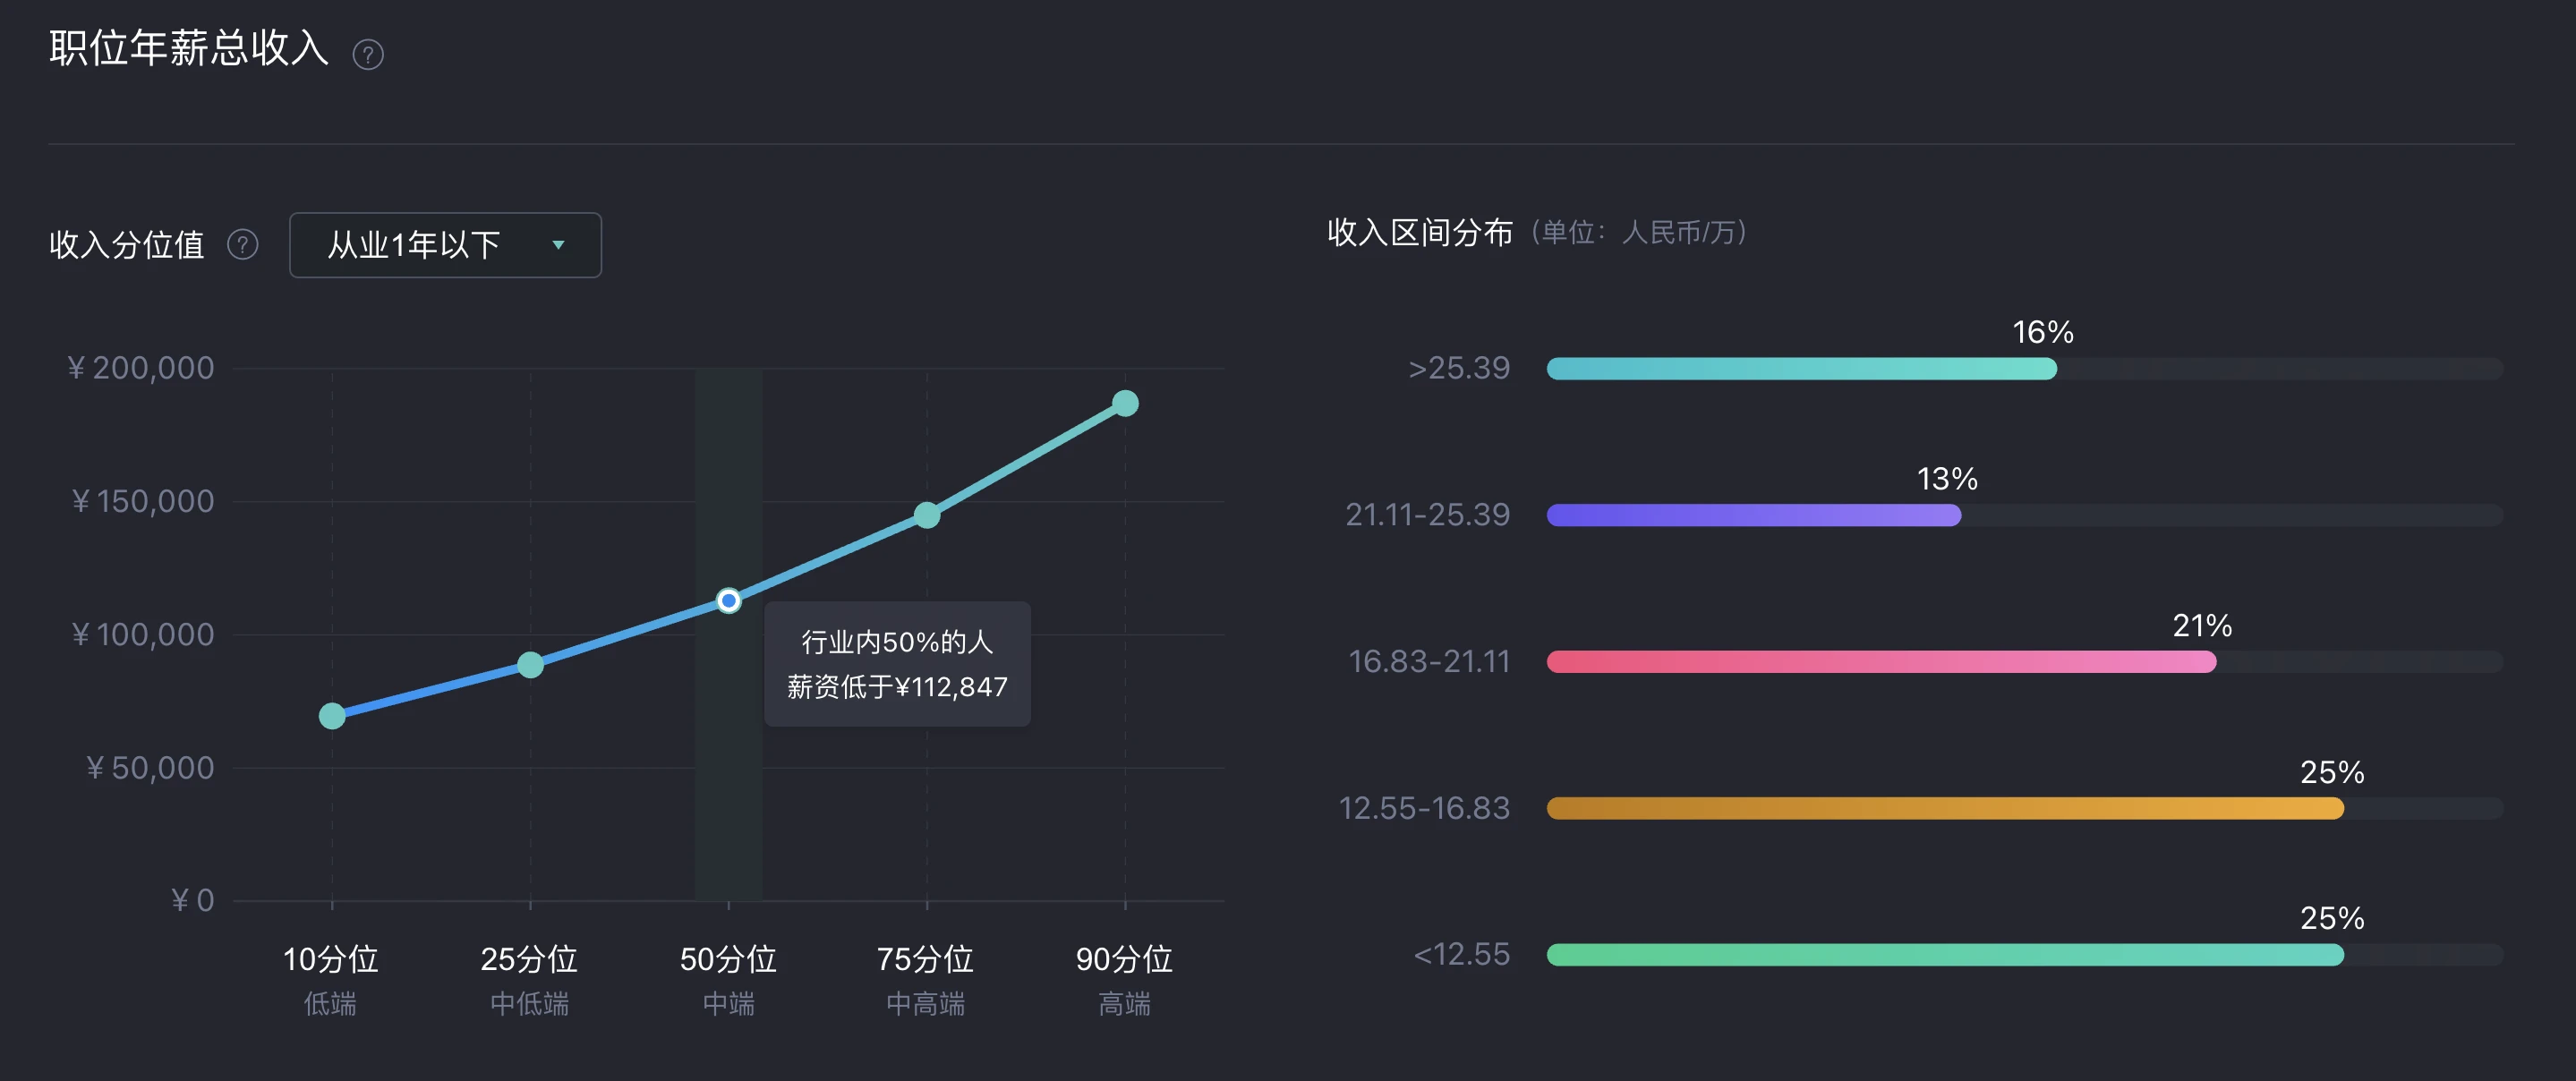
Task: Click the <12.55 green income bar
Action: tap(1945, 955)
